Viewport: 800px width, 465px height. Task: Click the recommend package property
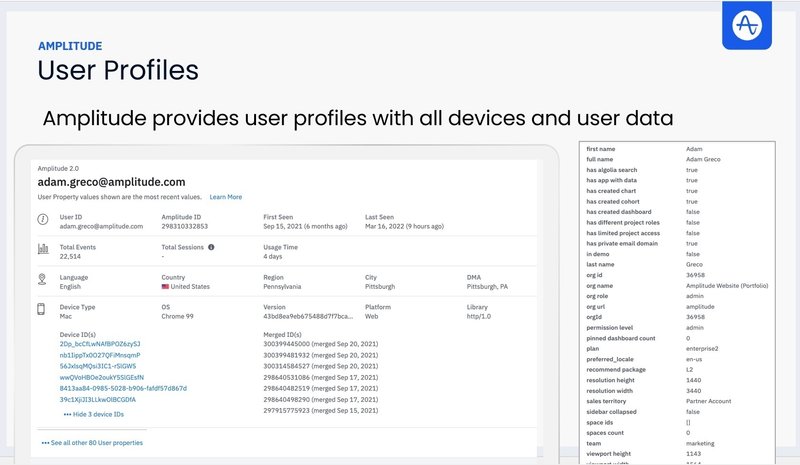[x=616, y=370]
